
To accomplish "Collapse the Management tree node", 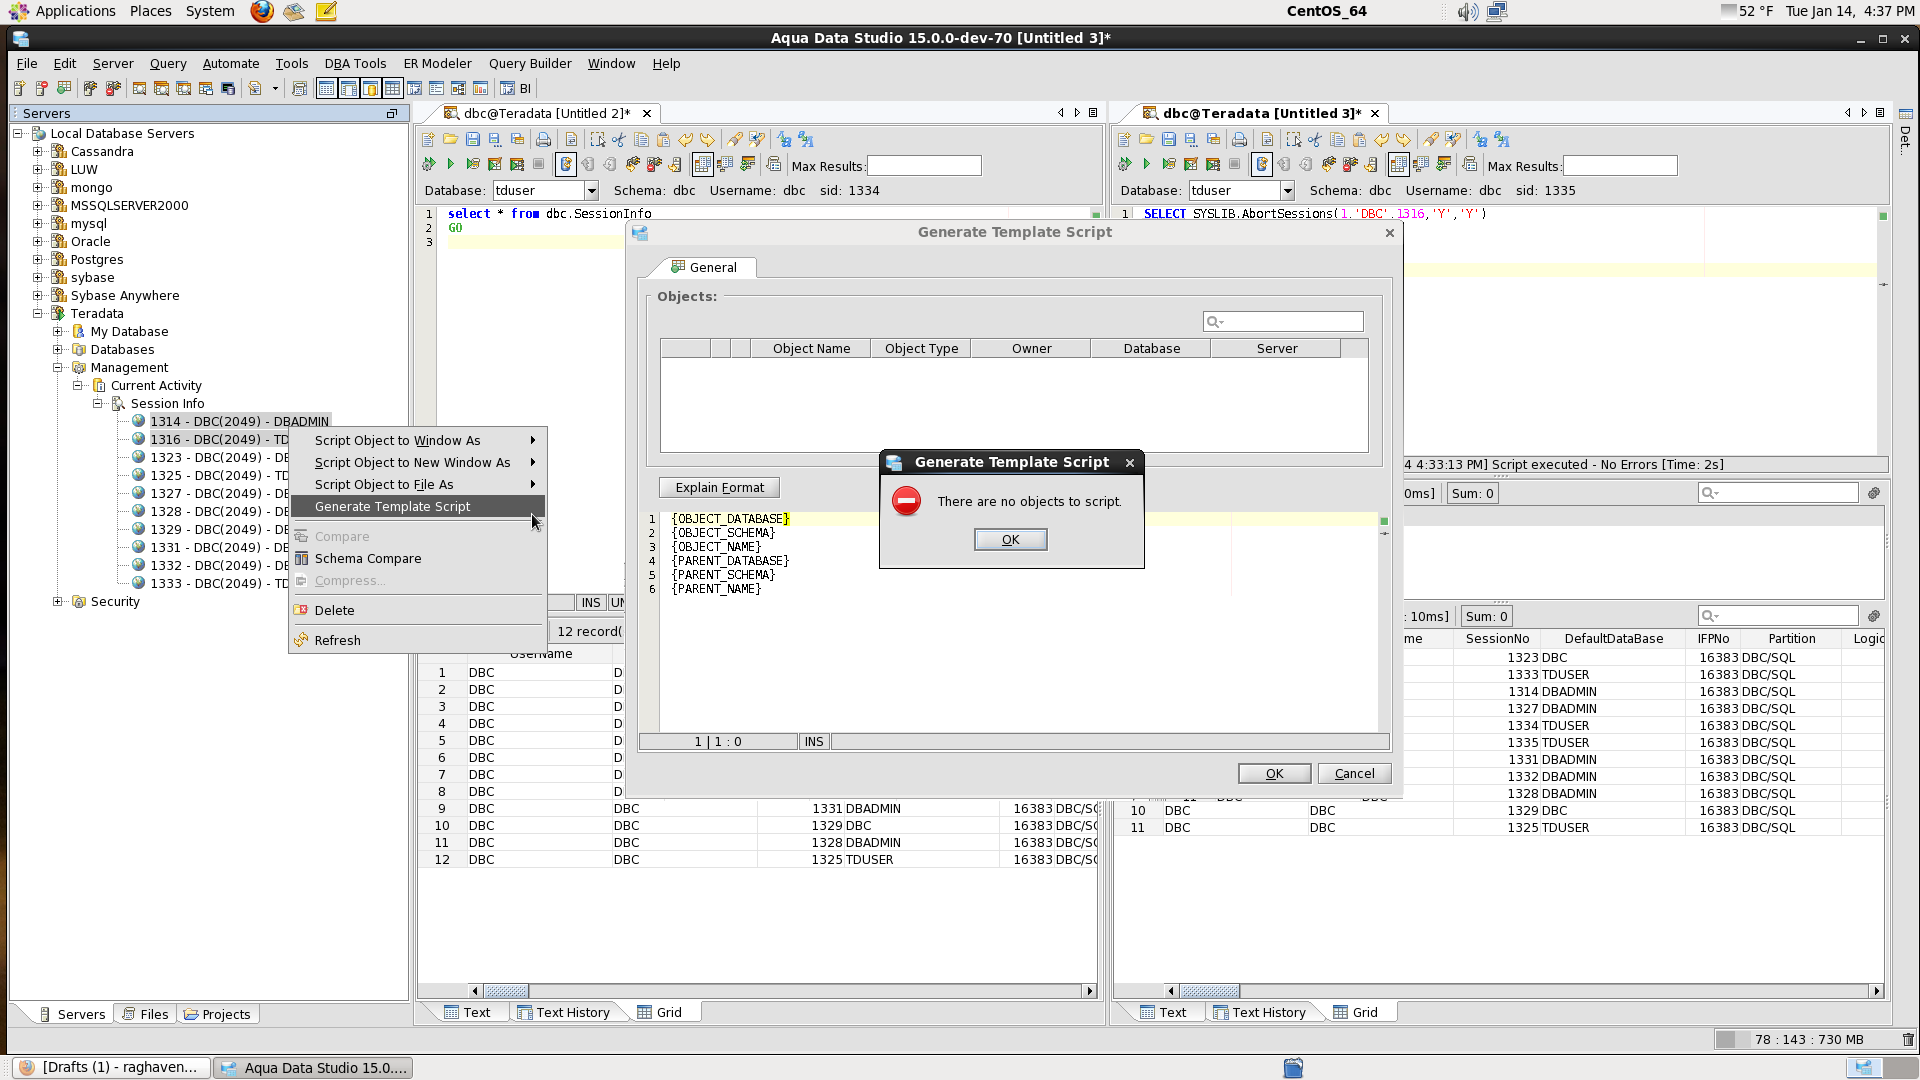I will [x=58, y=368].
